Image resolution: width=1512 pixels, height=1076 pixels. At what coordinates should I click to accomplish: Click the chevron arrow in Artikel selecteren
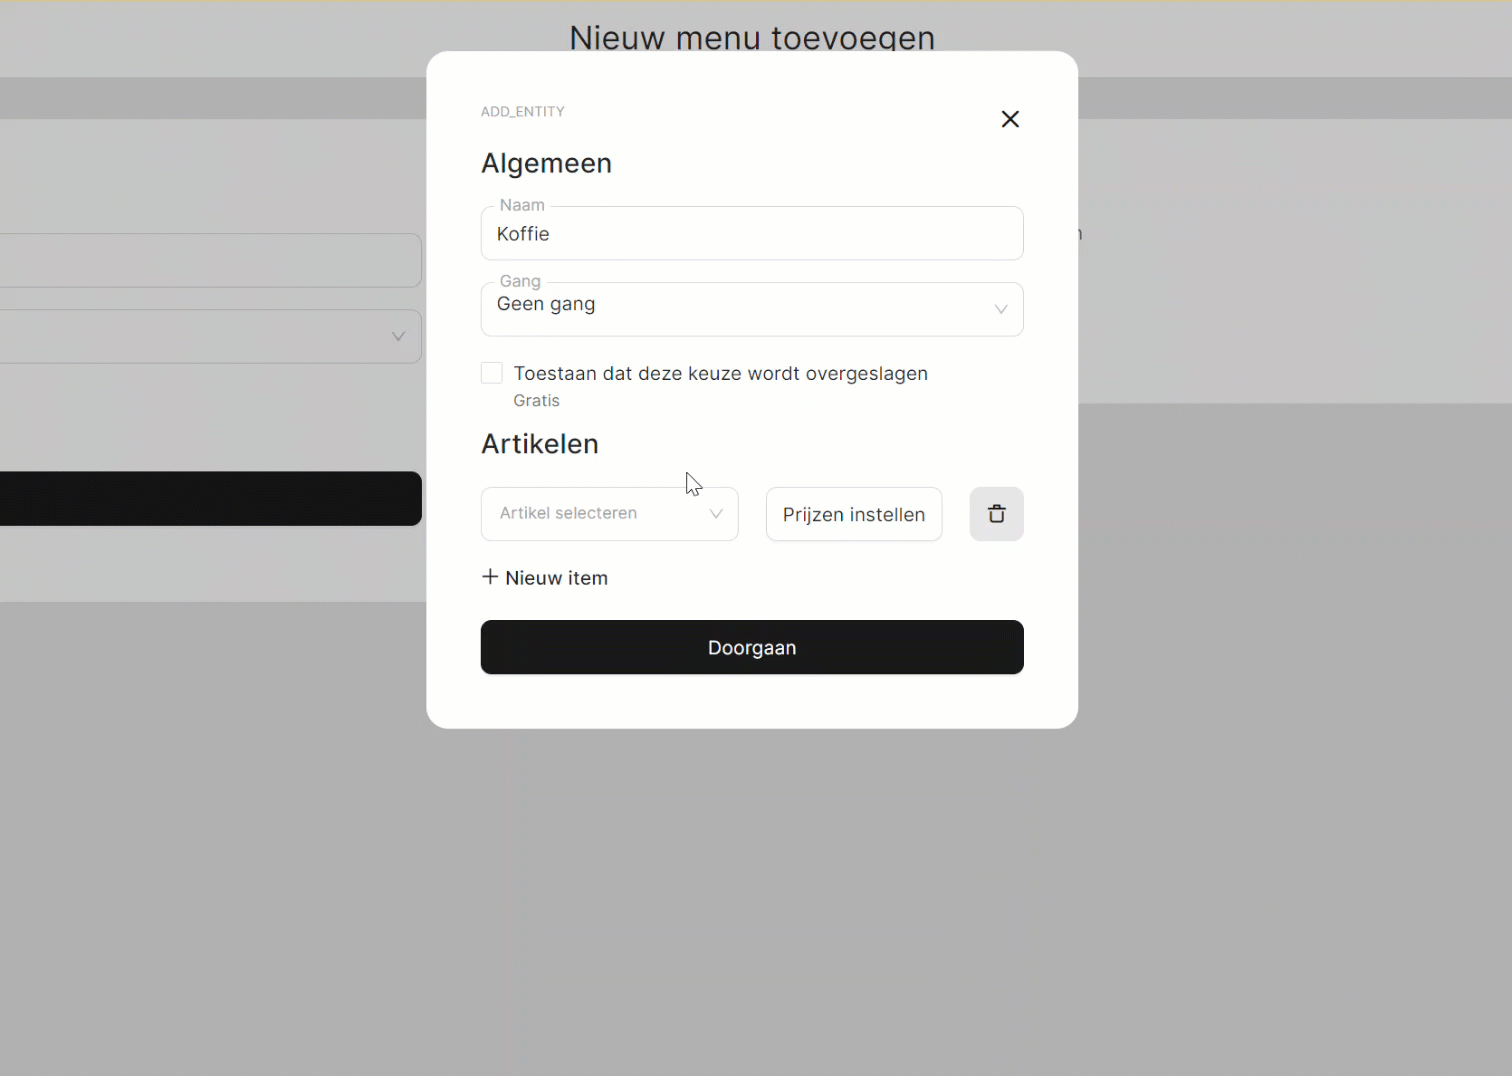tap(716, 514)
